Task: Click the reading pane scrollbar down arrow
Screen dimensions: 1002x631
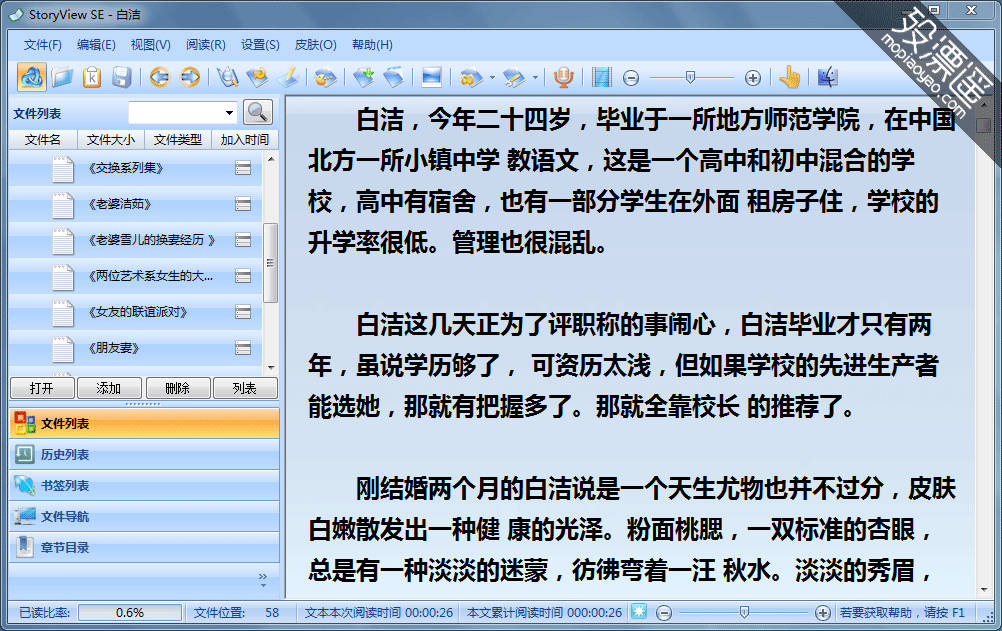Action: pos(984,590)
